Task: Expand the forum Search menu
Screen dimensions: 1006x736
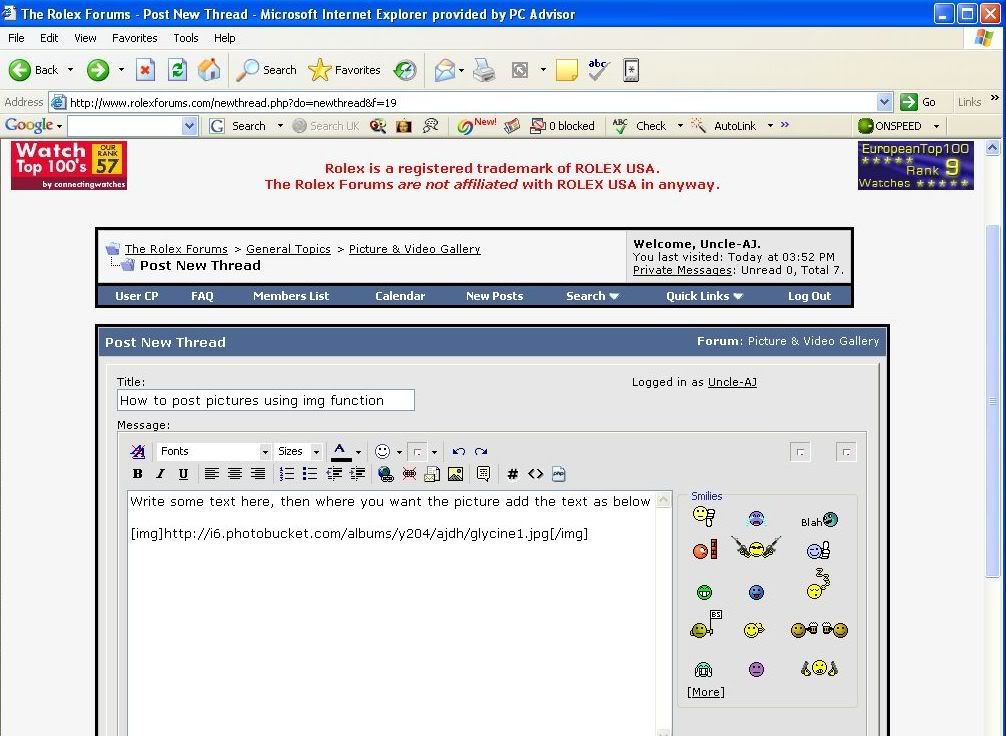Action: tap(592, 296)
